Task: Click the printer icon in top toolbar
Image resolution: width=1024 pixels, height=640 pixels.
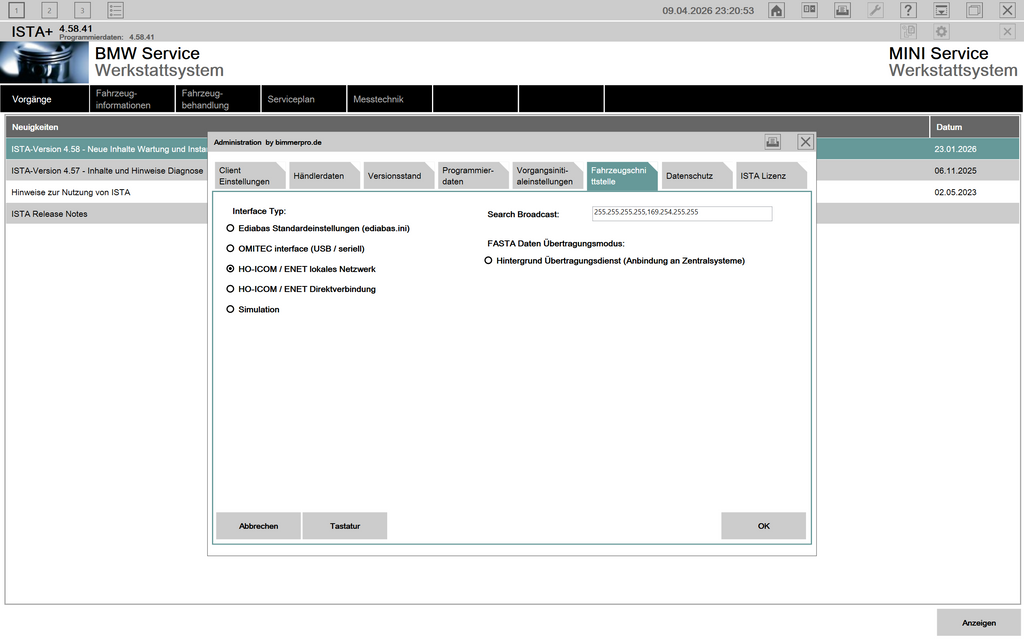Action: click(x=842, y=10)
